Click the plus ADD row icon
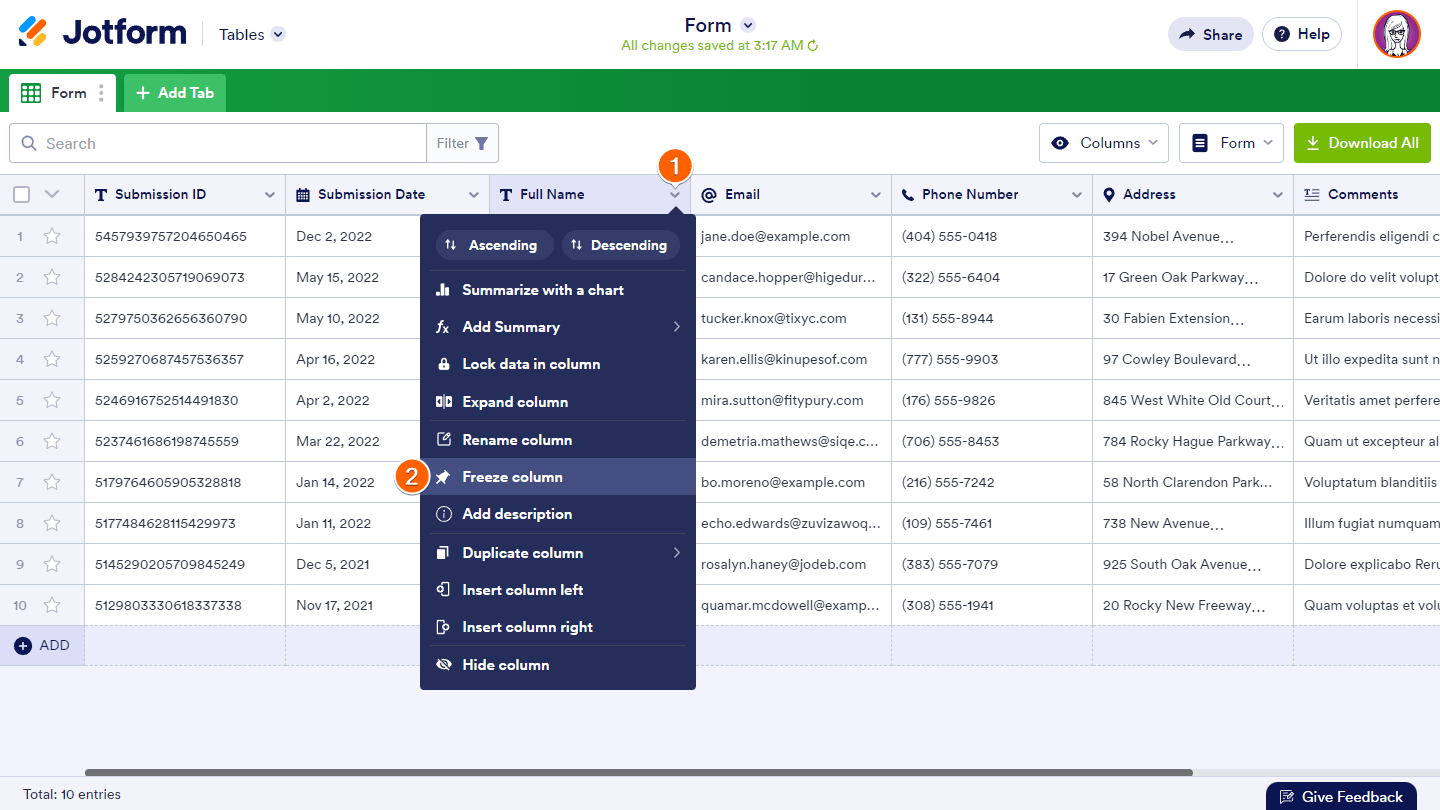Viewport: 1440px width, 810px height. (23, 646)
